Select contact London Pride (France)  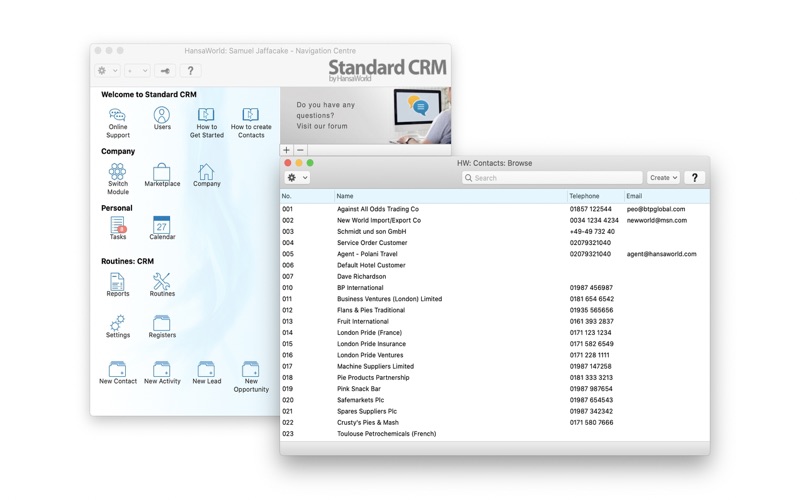(494, 333)
